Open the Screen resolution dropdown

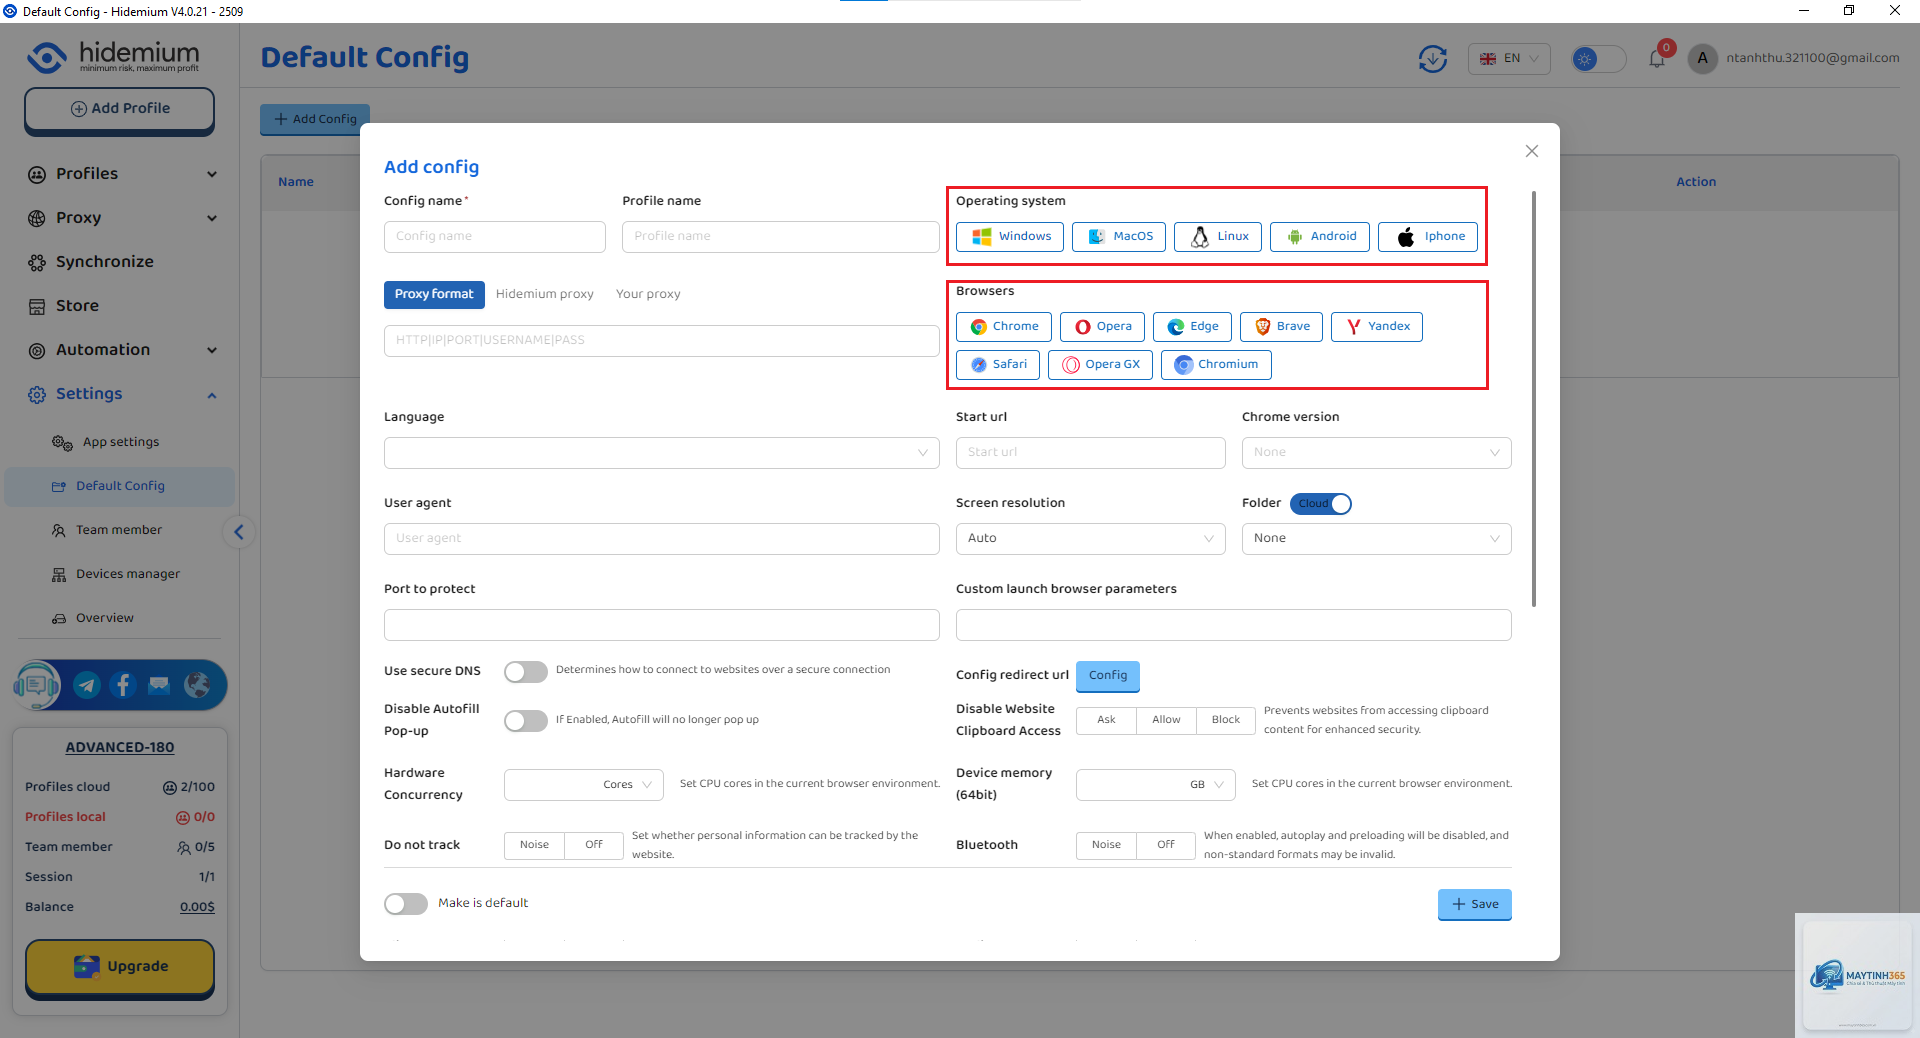pyautogui.click(x=1091, y=539)
